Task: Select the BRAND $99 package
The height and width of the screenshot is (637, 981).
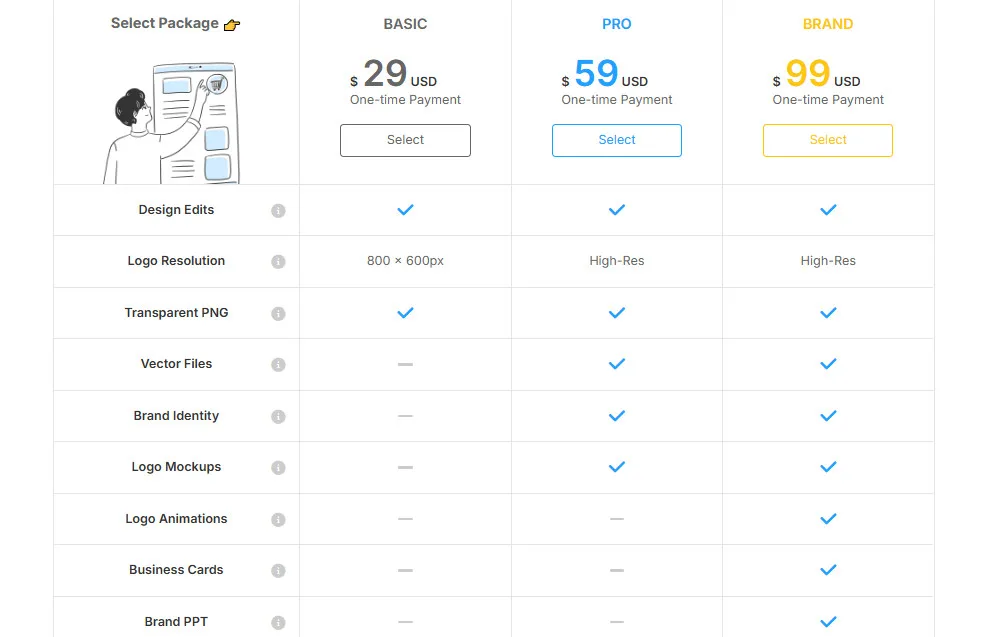Action: click(x=827, y=140)
